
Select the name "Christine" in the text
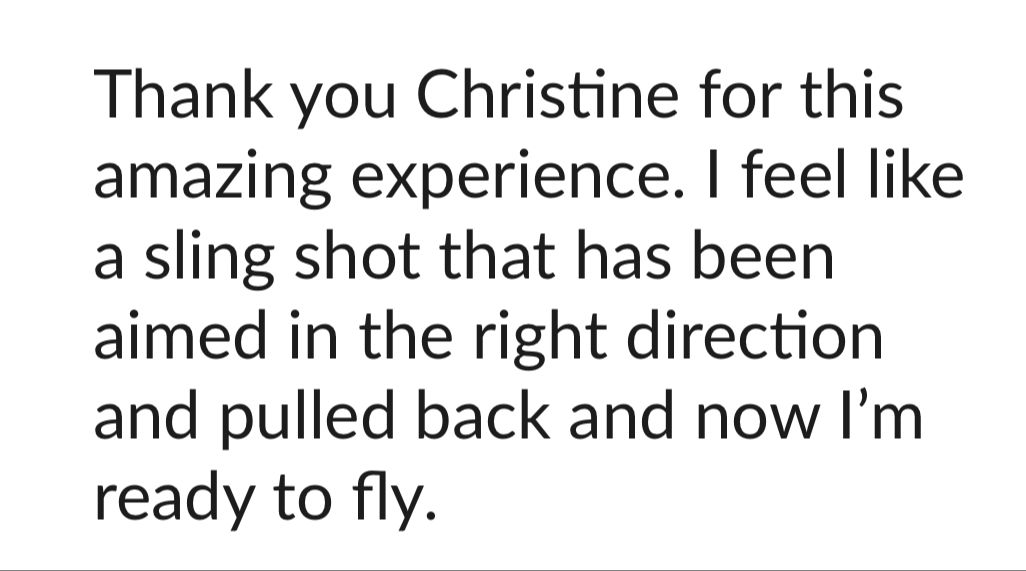547,94
